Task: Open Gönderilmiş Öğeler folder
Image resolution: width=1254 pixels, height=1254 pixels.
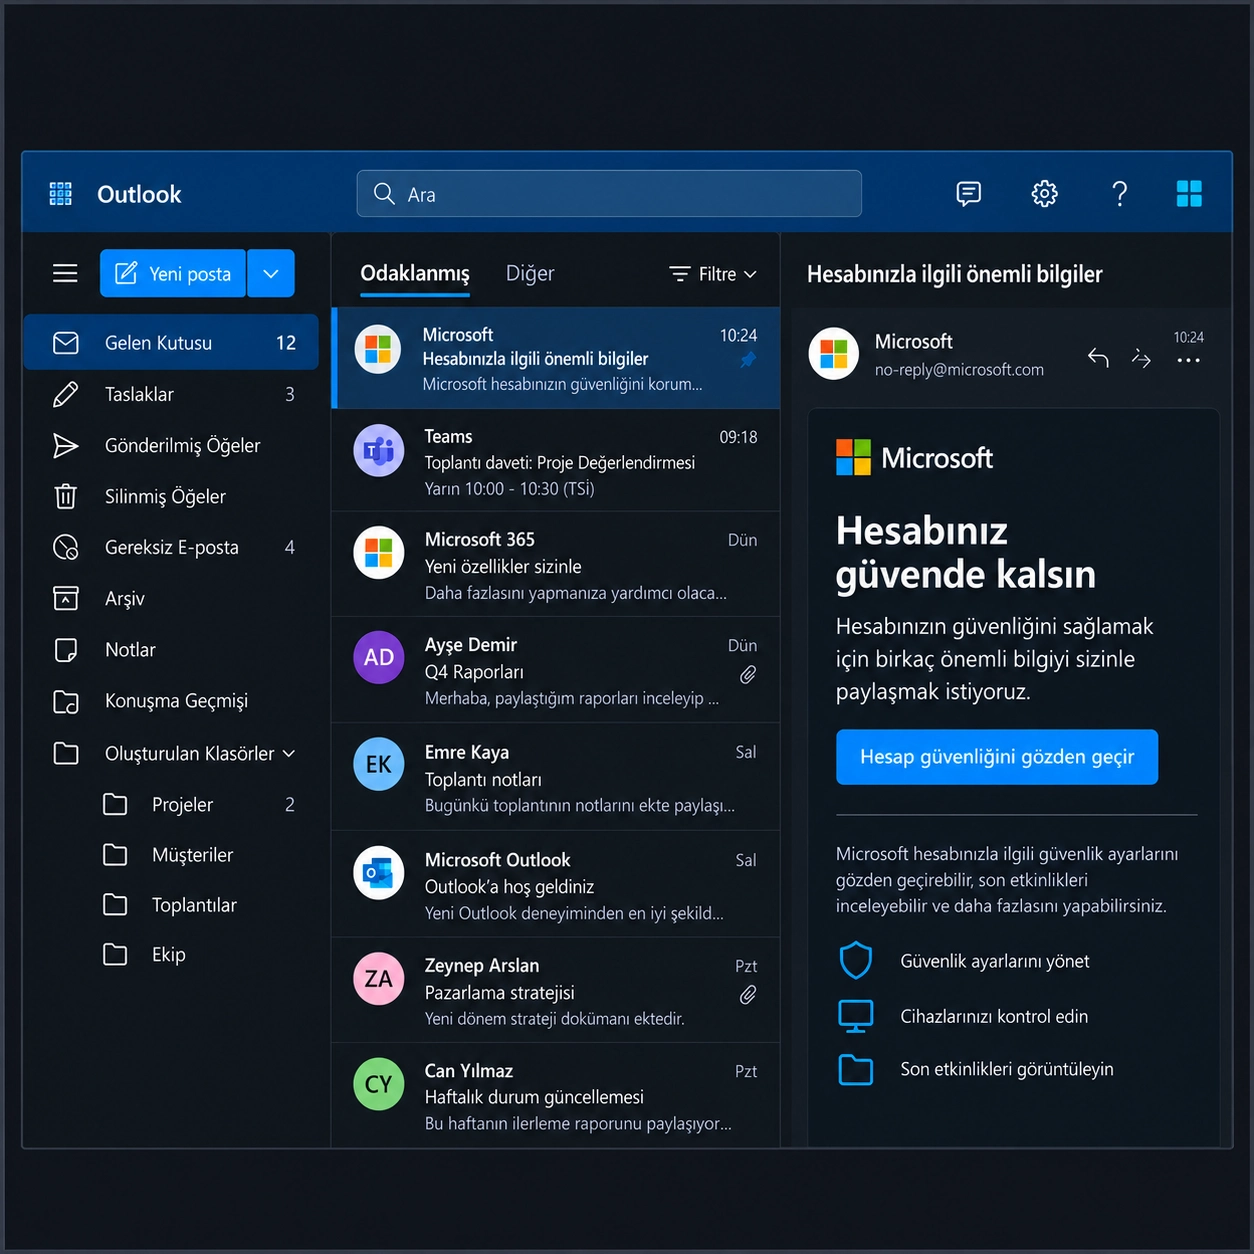Action: [x=171, y=445]
